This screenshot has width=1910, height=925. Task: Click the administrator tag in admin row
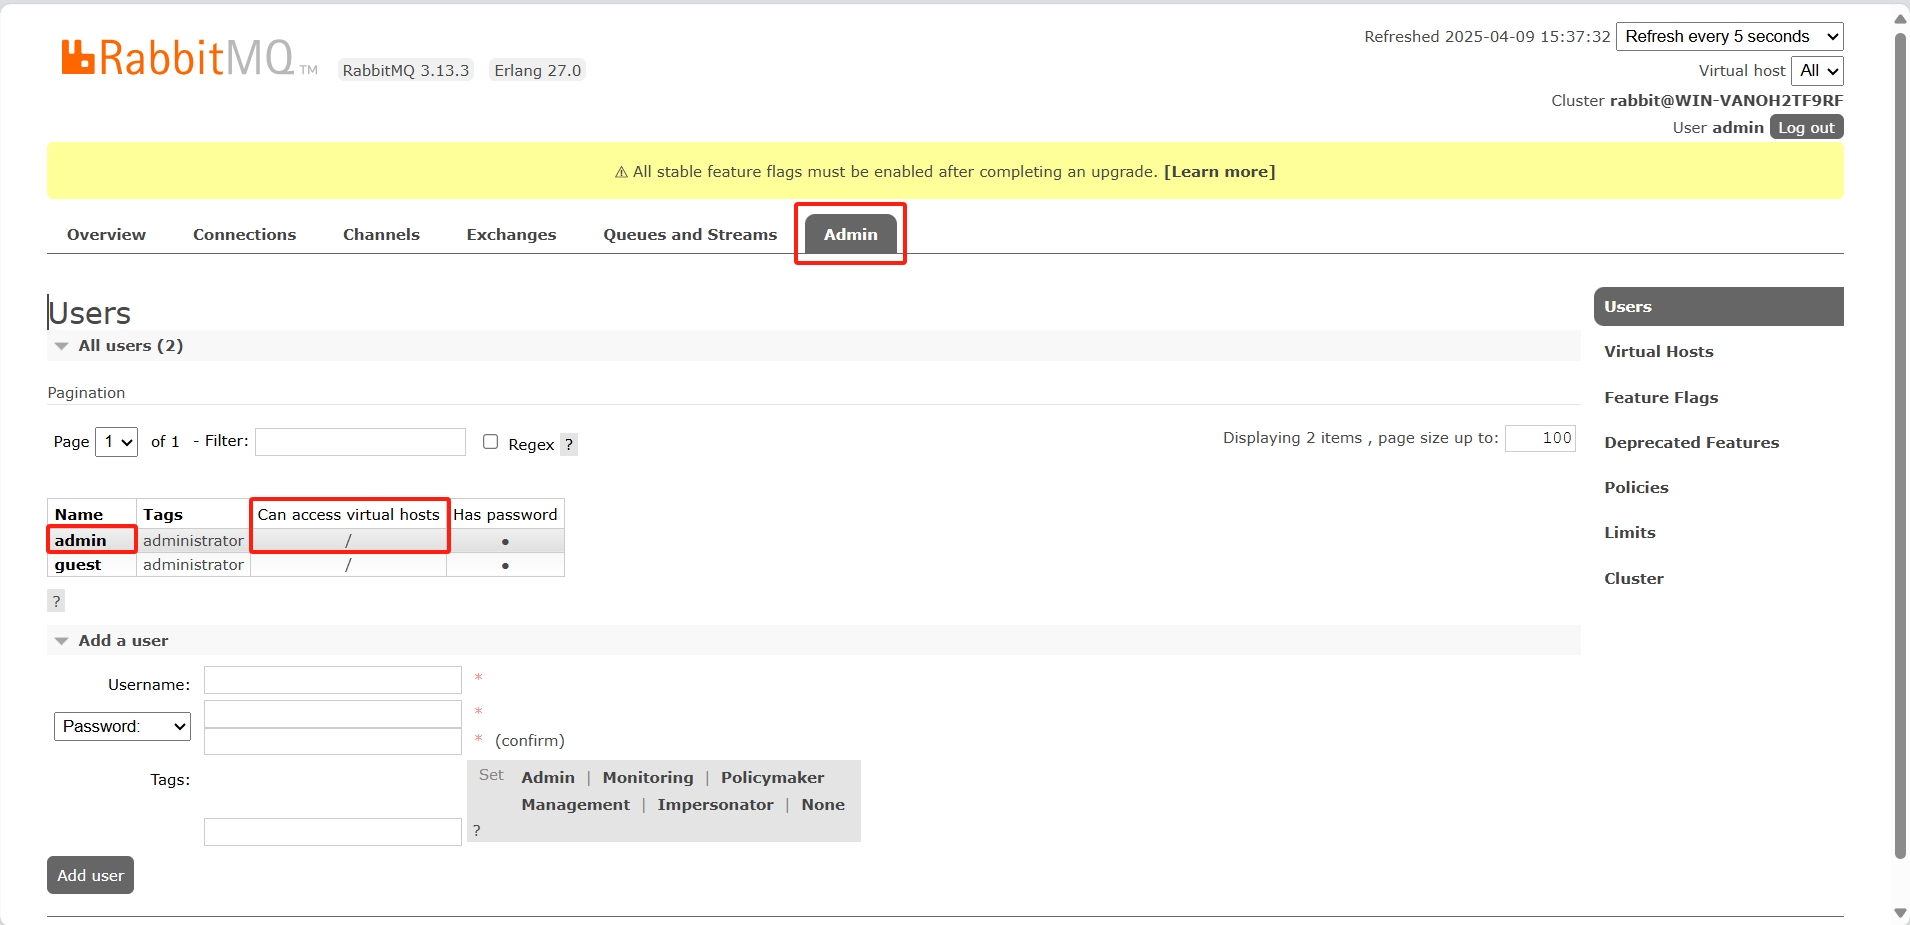coord(193,540)
